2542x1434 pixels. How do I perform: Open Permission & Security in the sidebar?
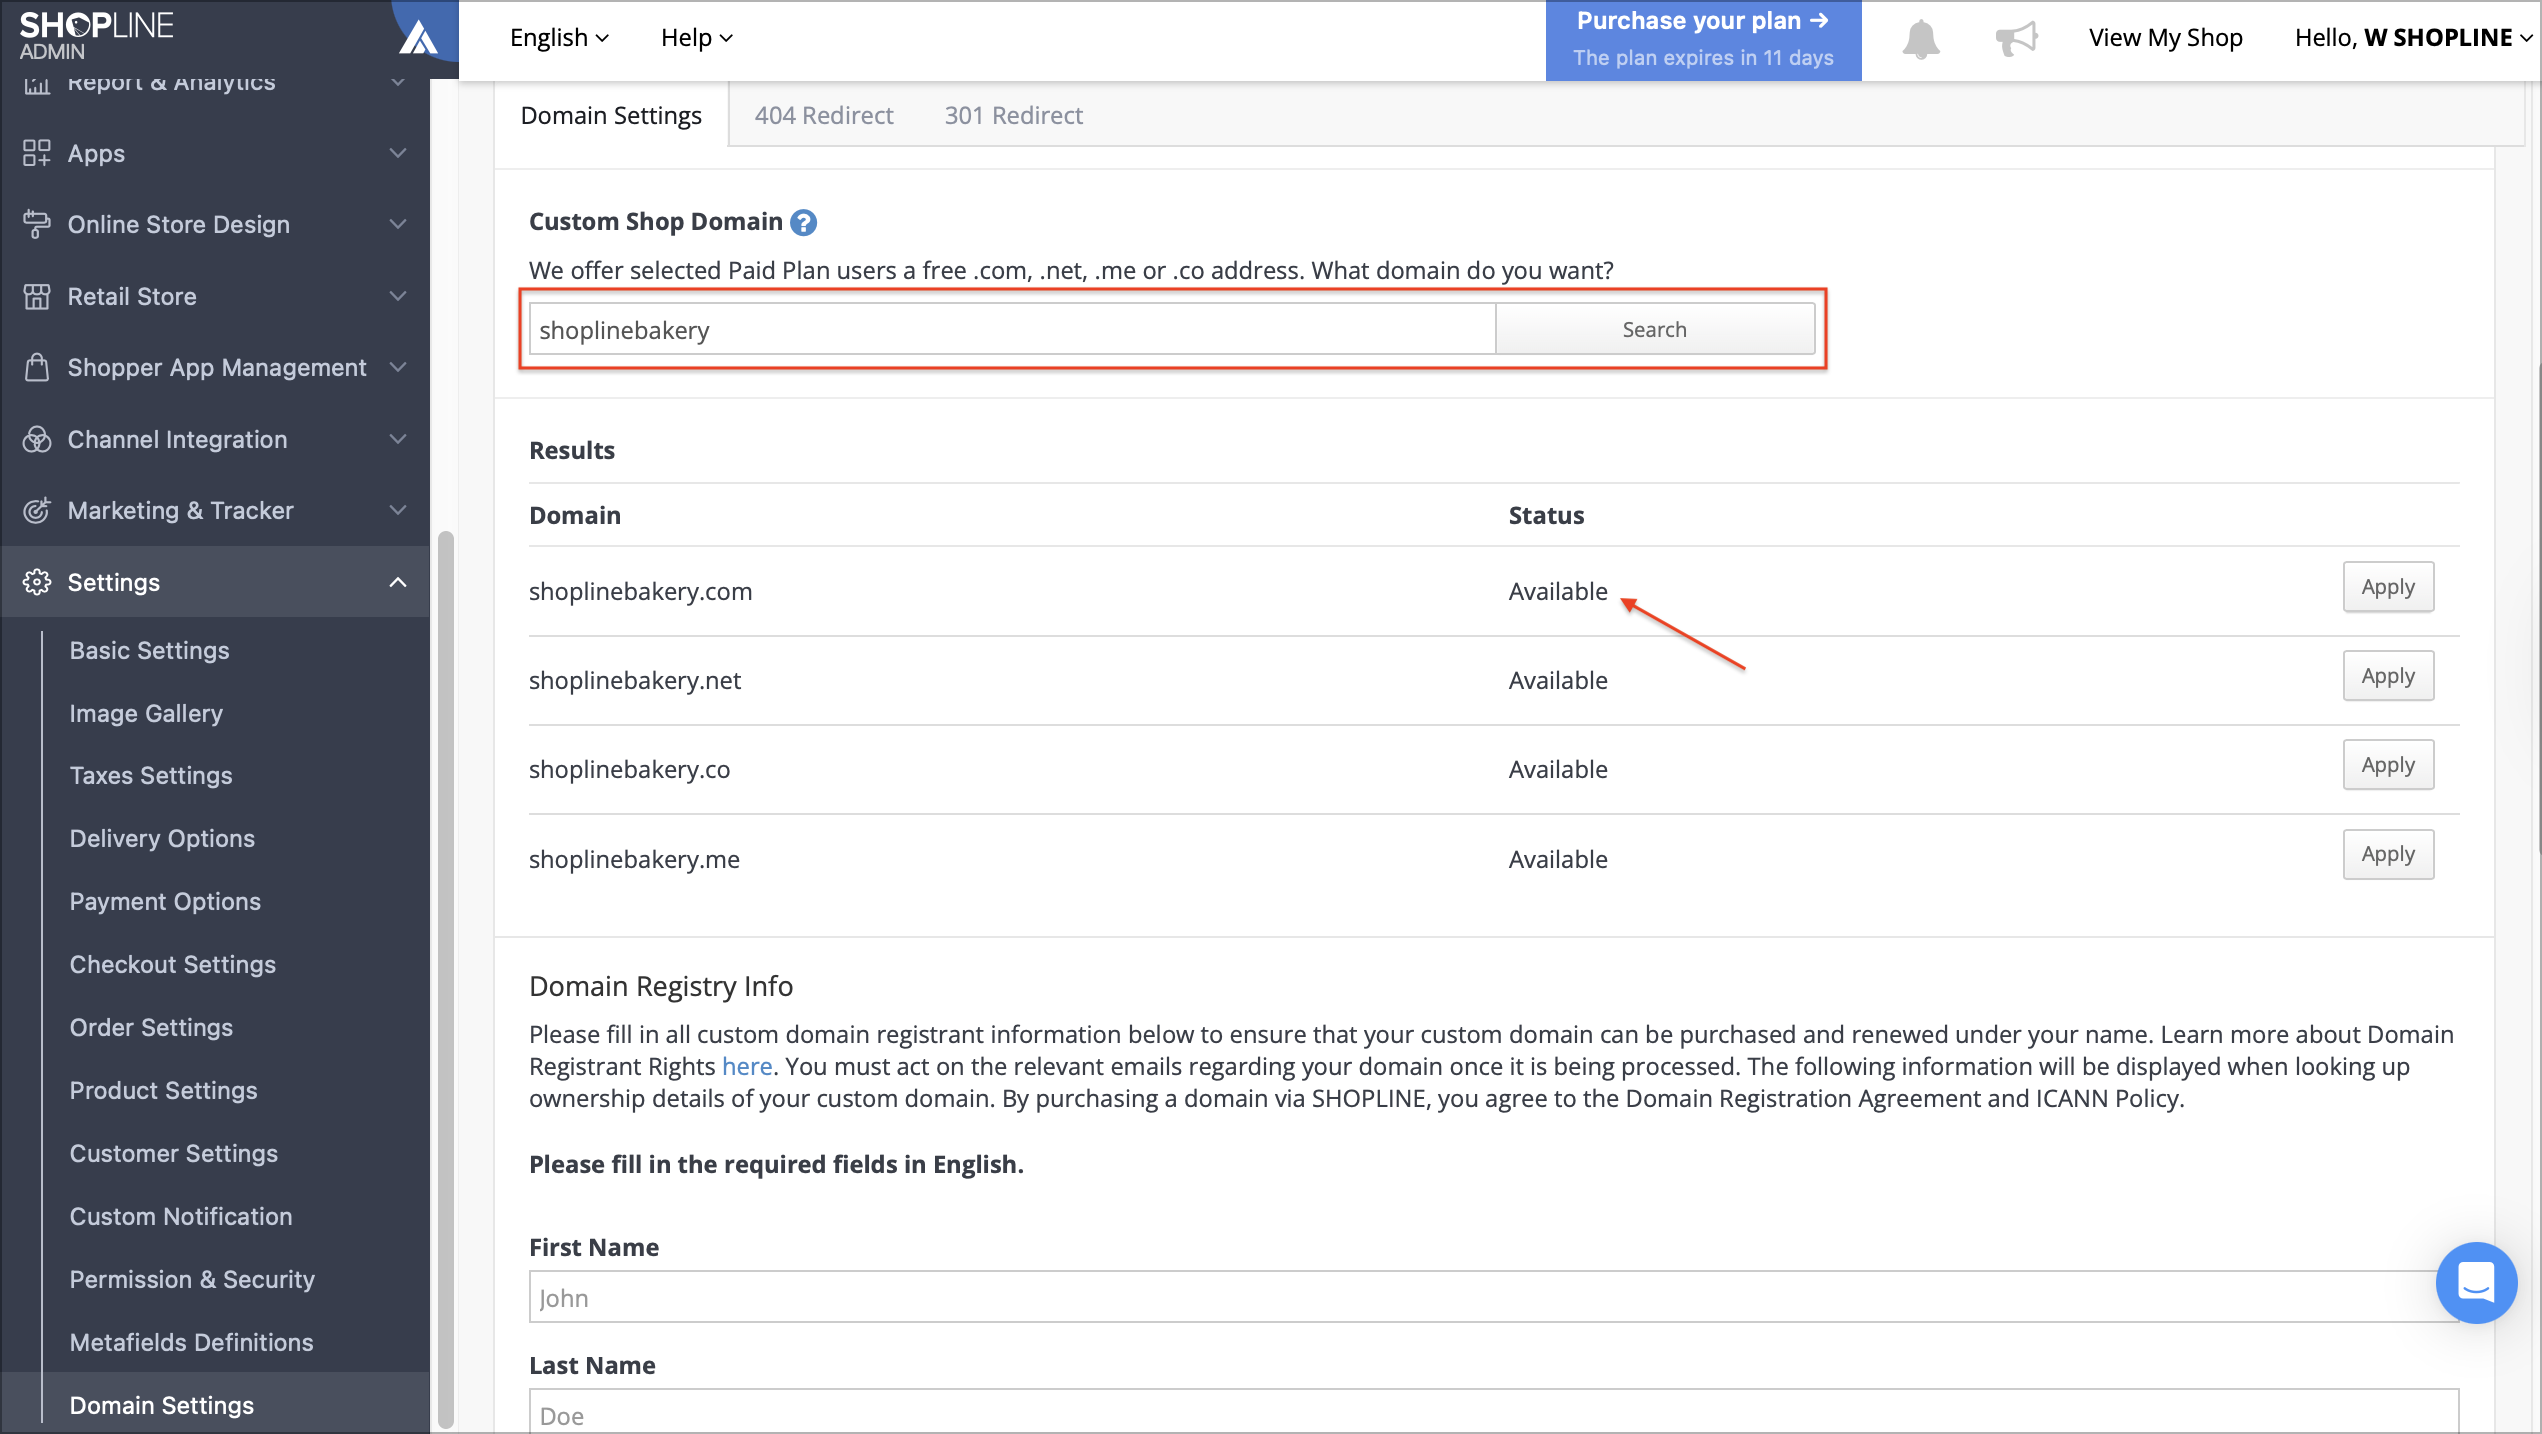pos(192,1279)
